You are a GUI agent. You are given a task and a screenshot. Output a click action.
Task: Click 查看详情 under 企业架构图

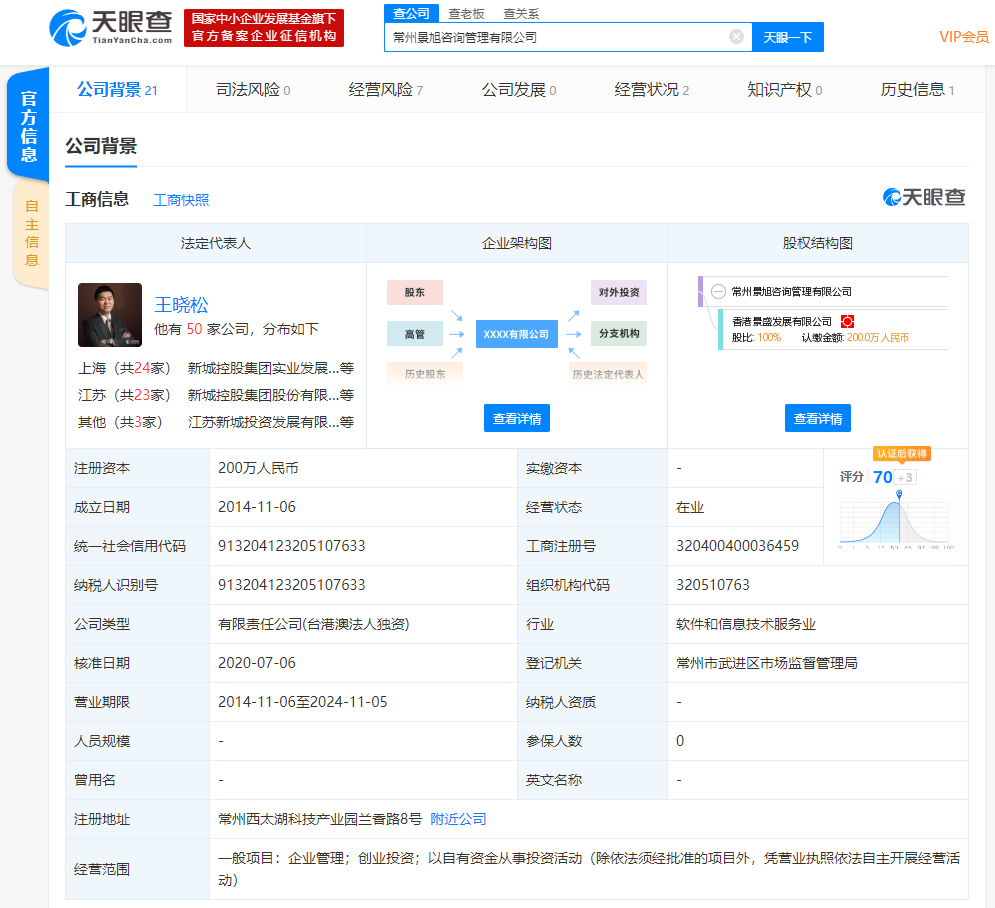click(x=517, y=419)
